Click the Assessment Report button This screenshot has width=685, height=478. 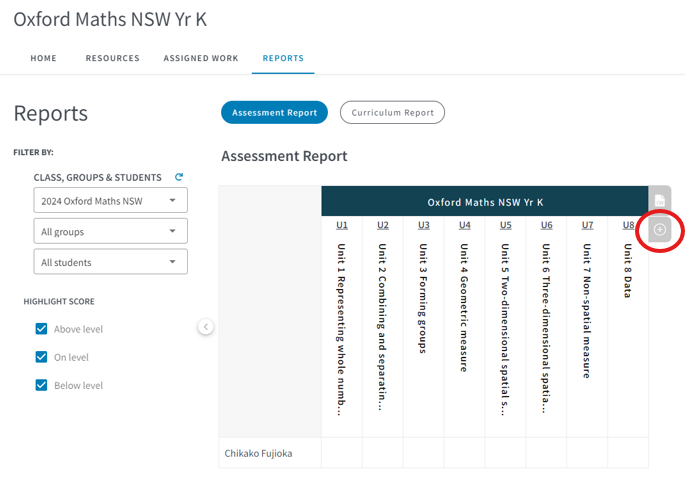(x=274, y=112)
